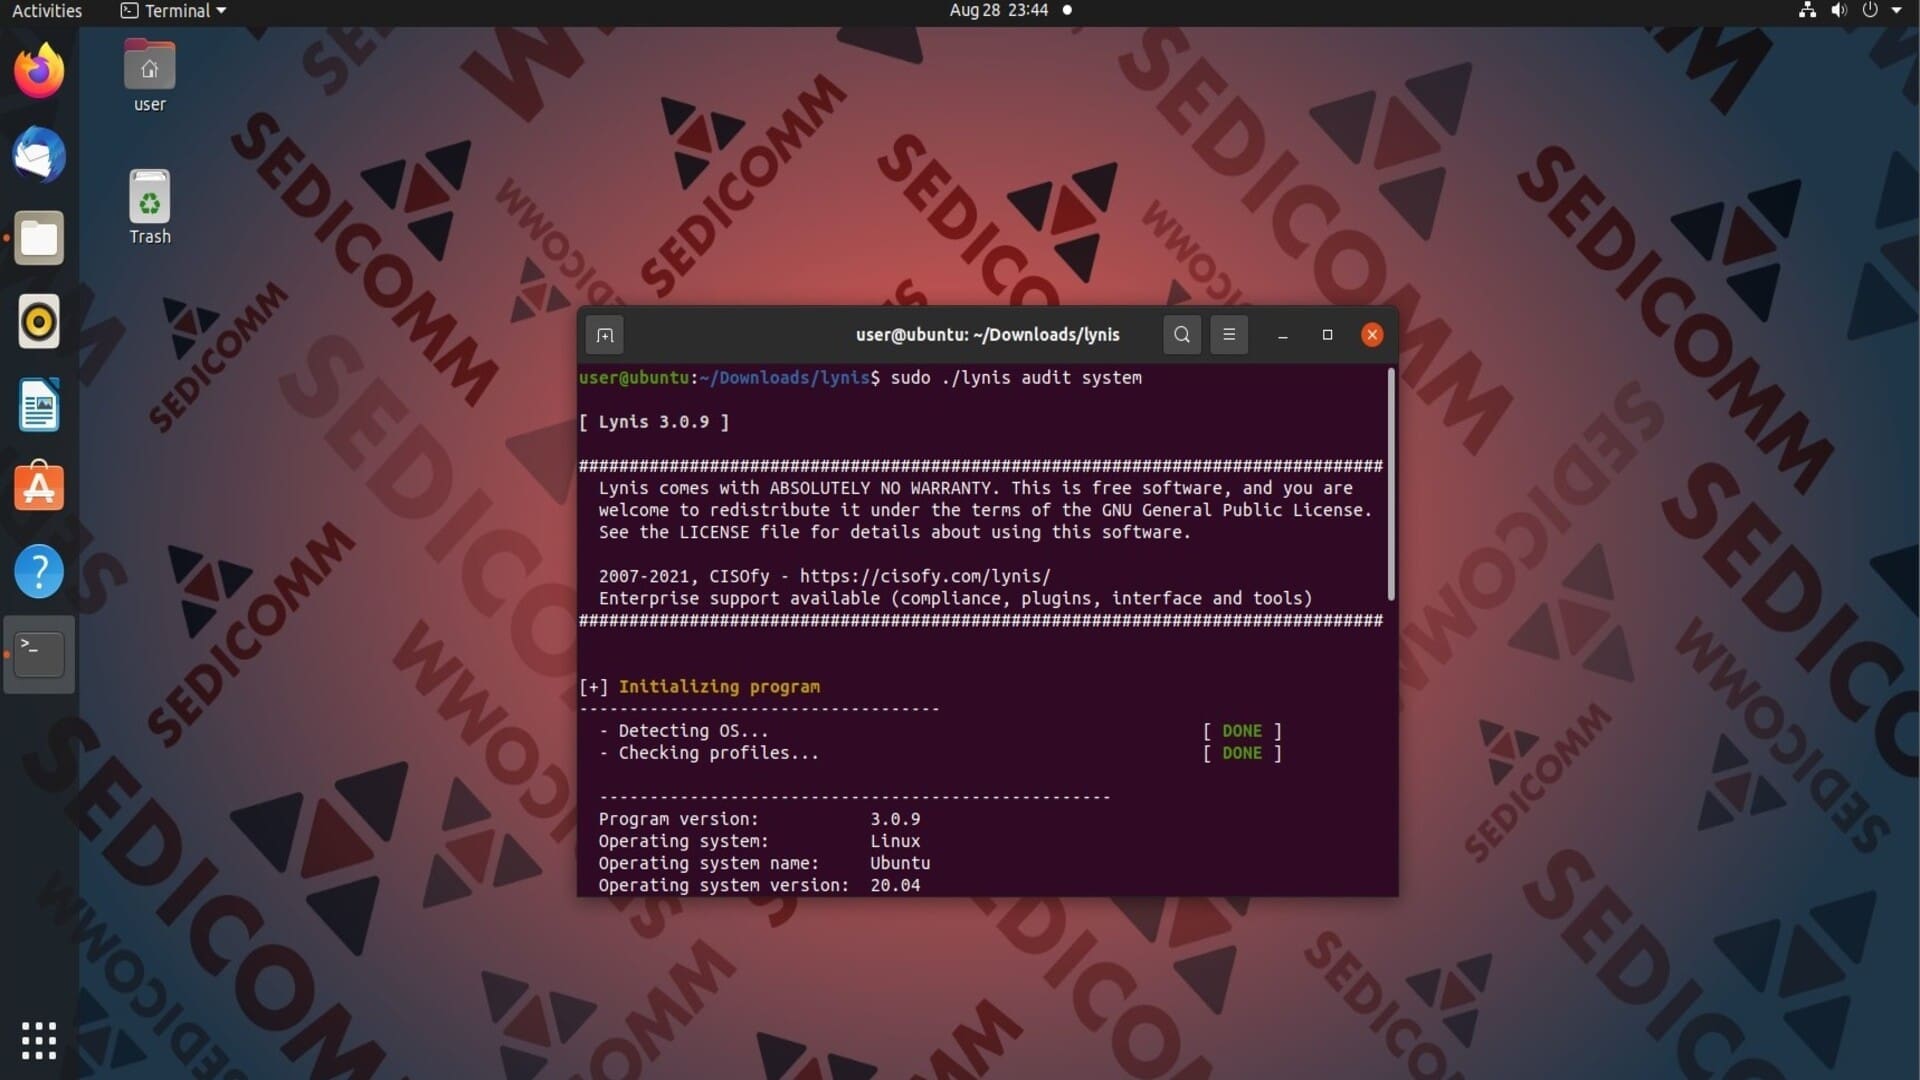Screen dimensions: 1920x1080
Task: Minimize the Terminal window
Action: pos(1283,335)
